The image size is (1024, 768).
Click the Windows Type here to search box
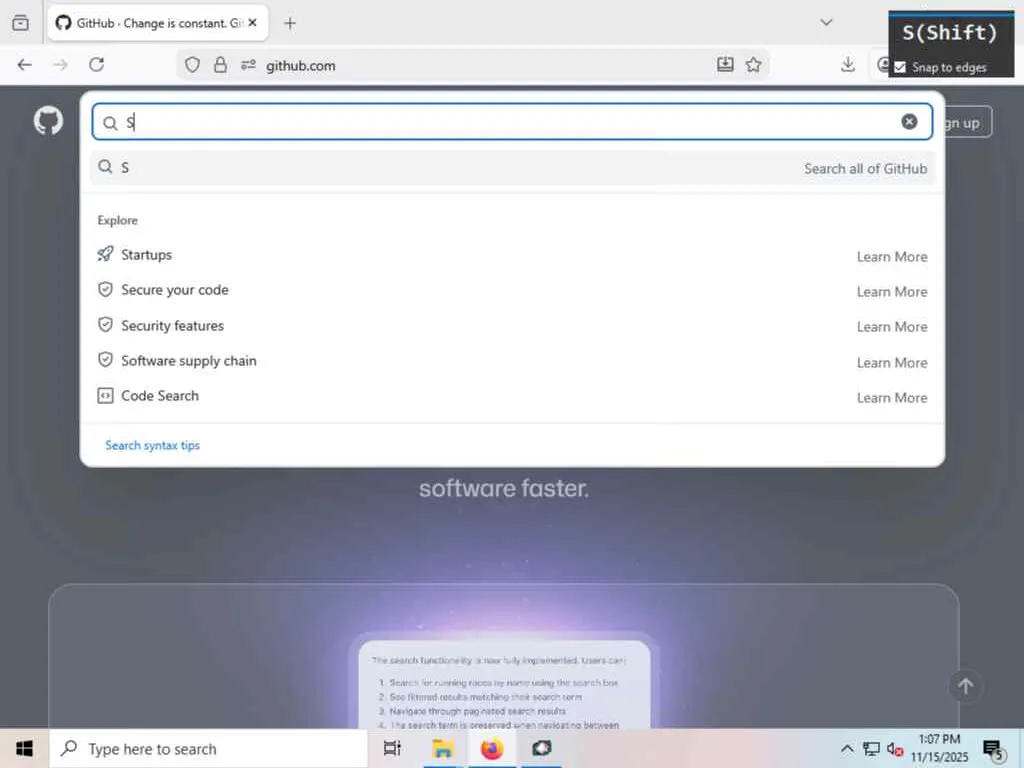208,748
